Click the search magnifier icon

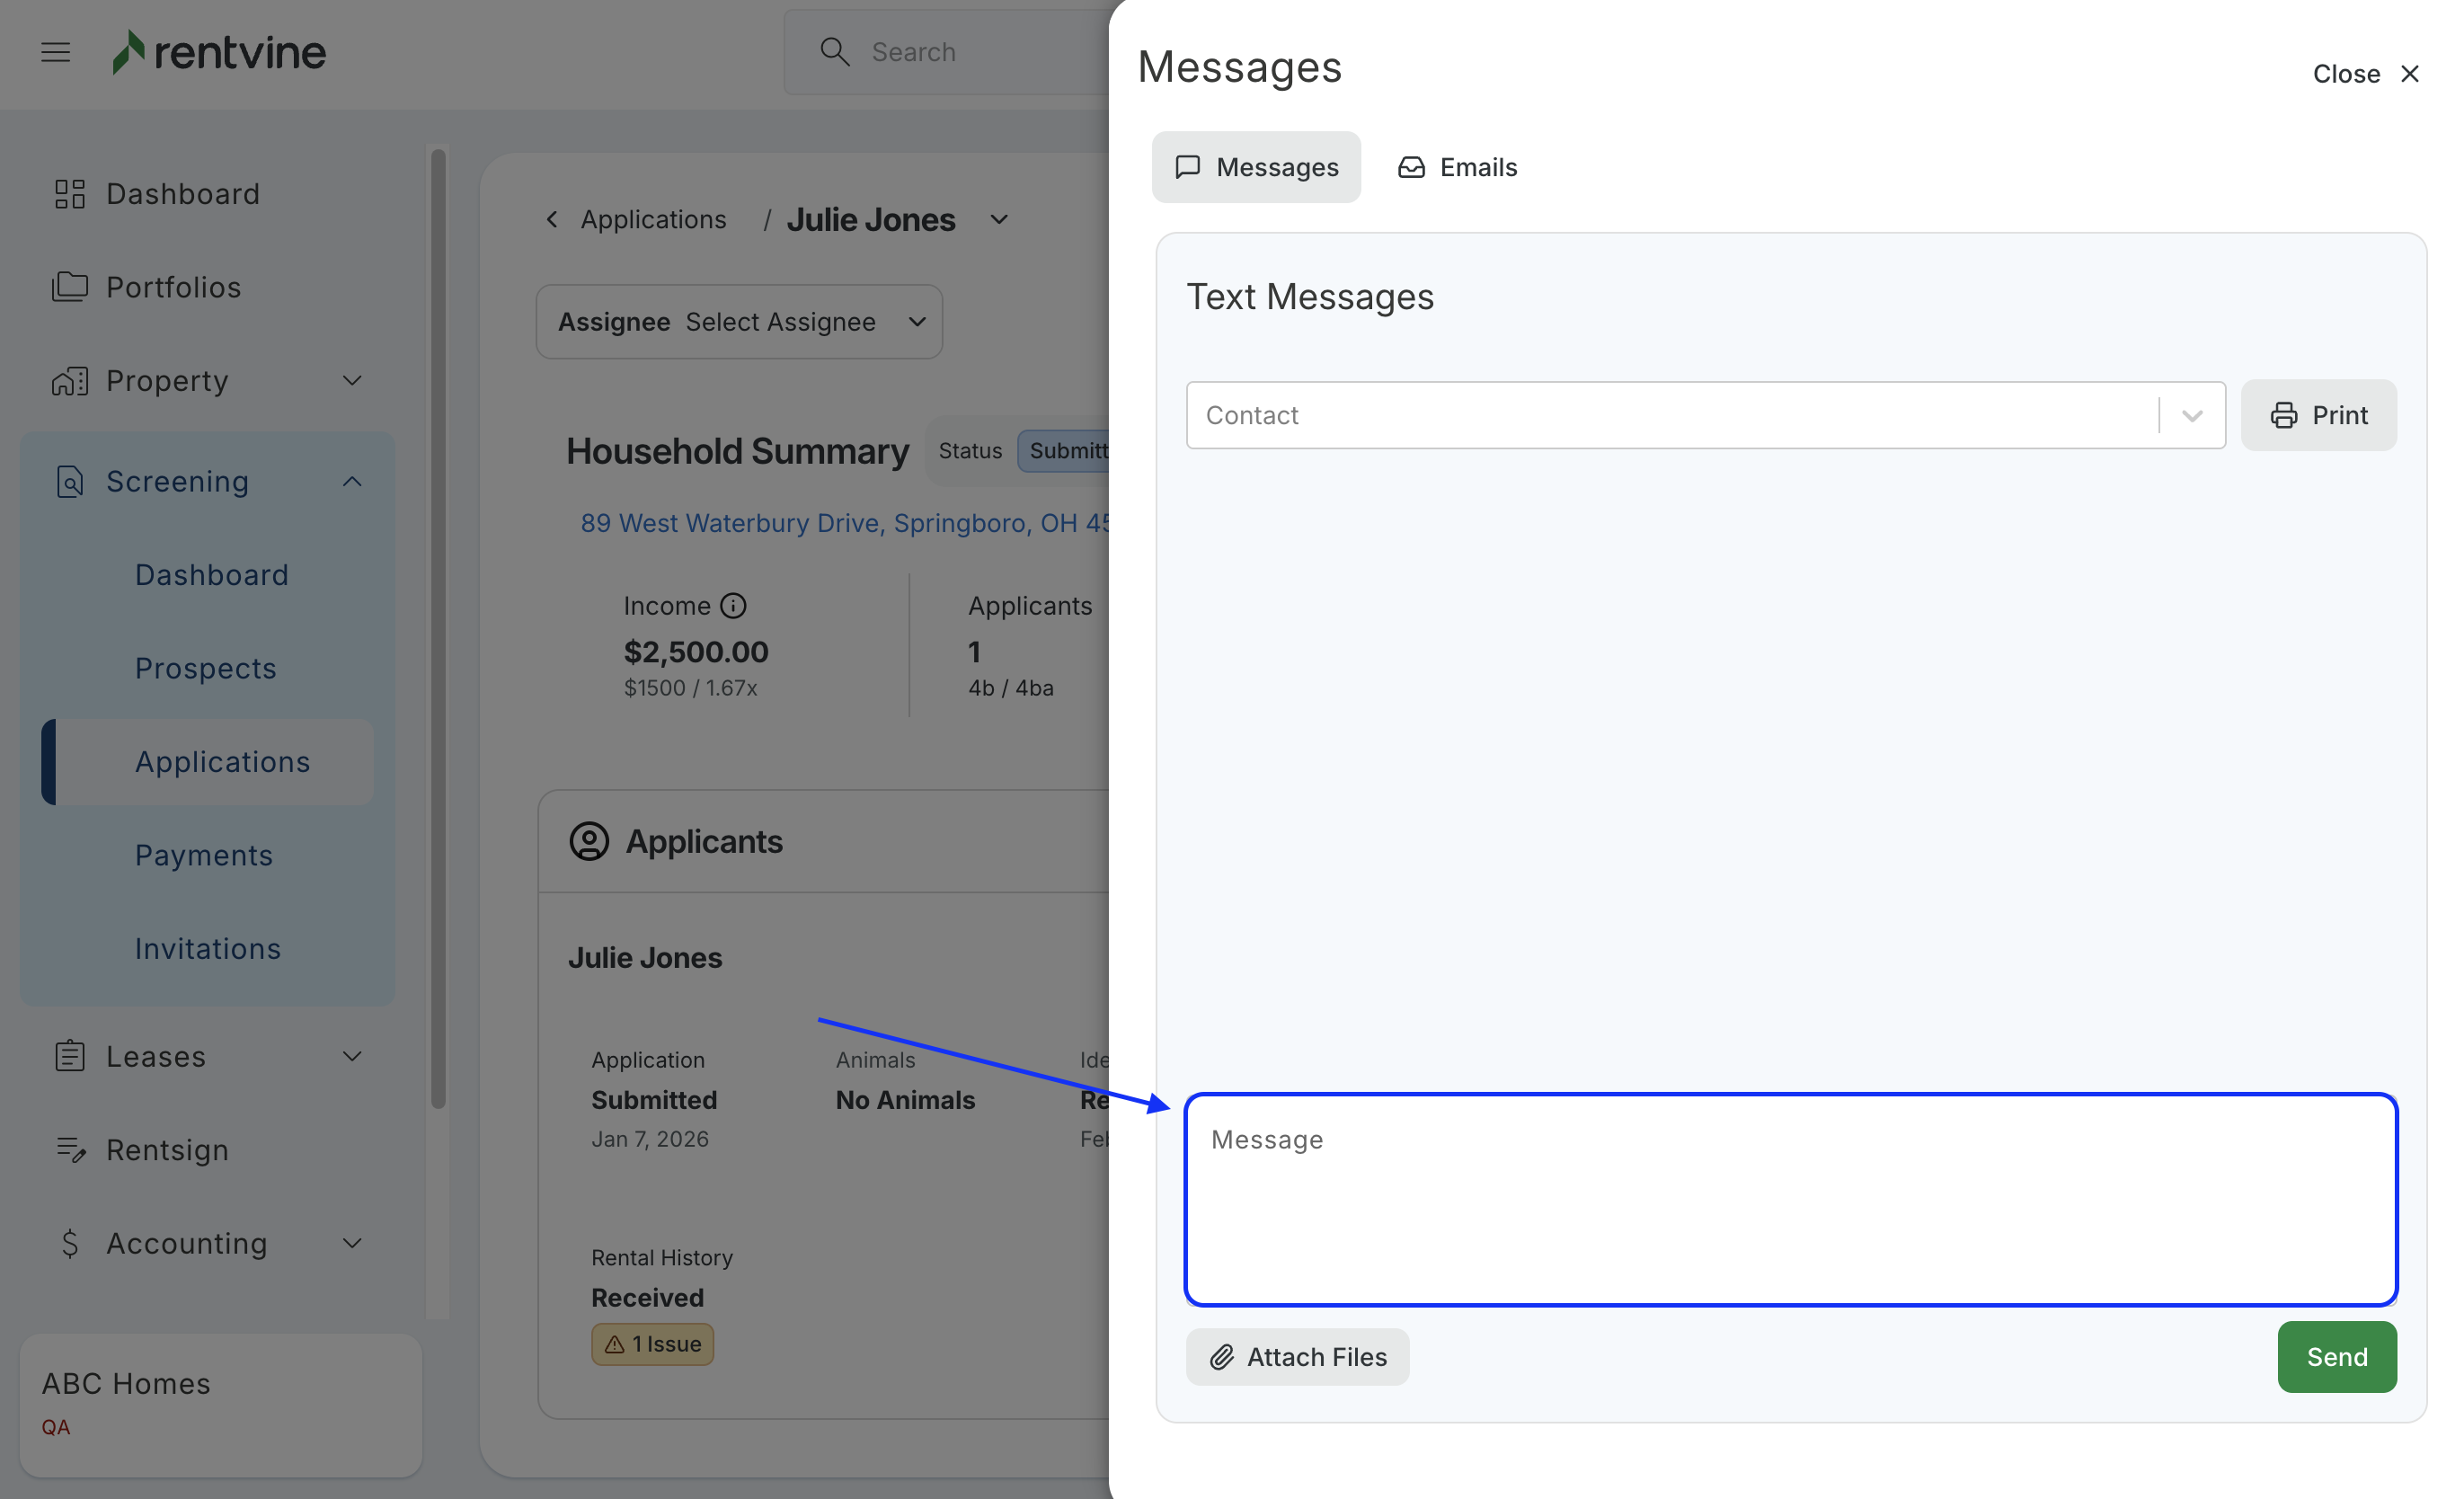[x=834, y=52]
